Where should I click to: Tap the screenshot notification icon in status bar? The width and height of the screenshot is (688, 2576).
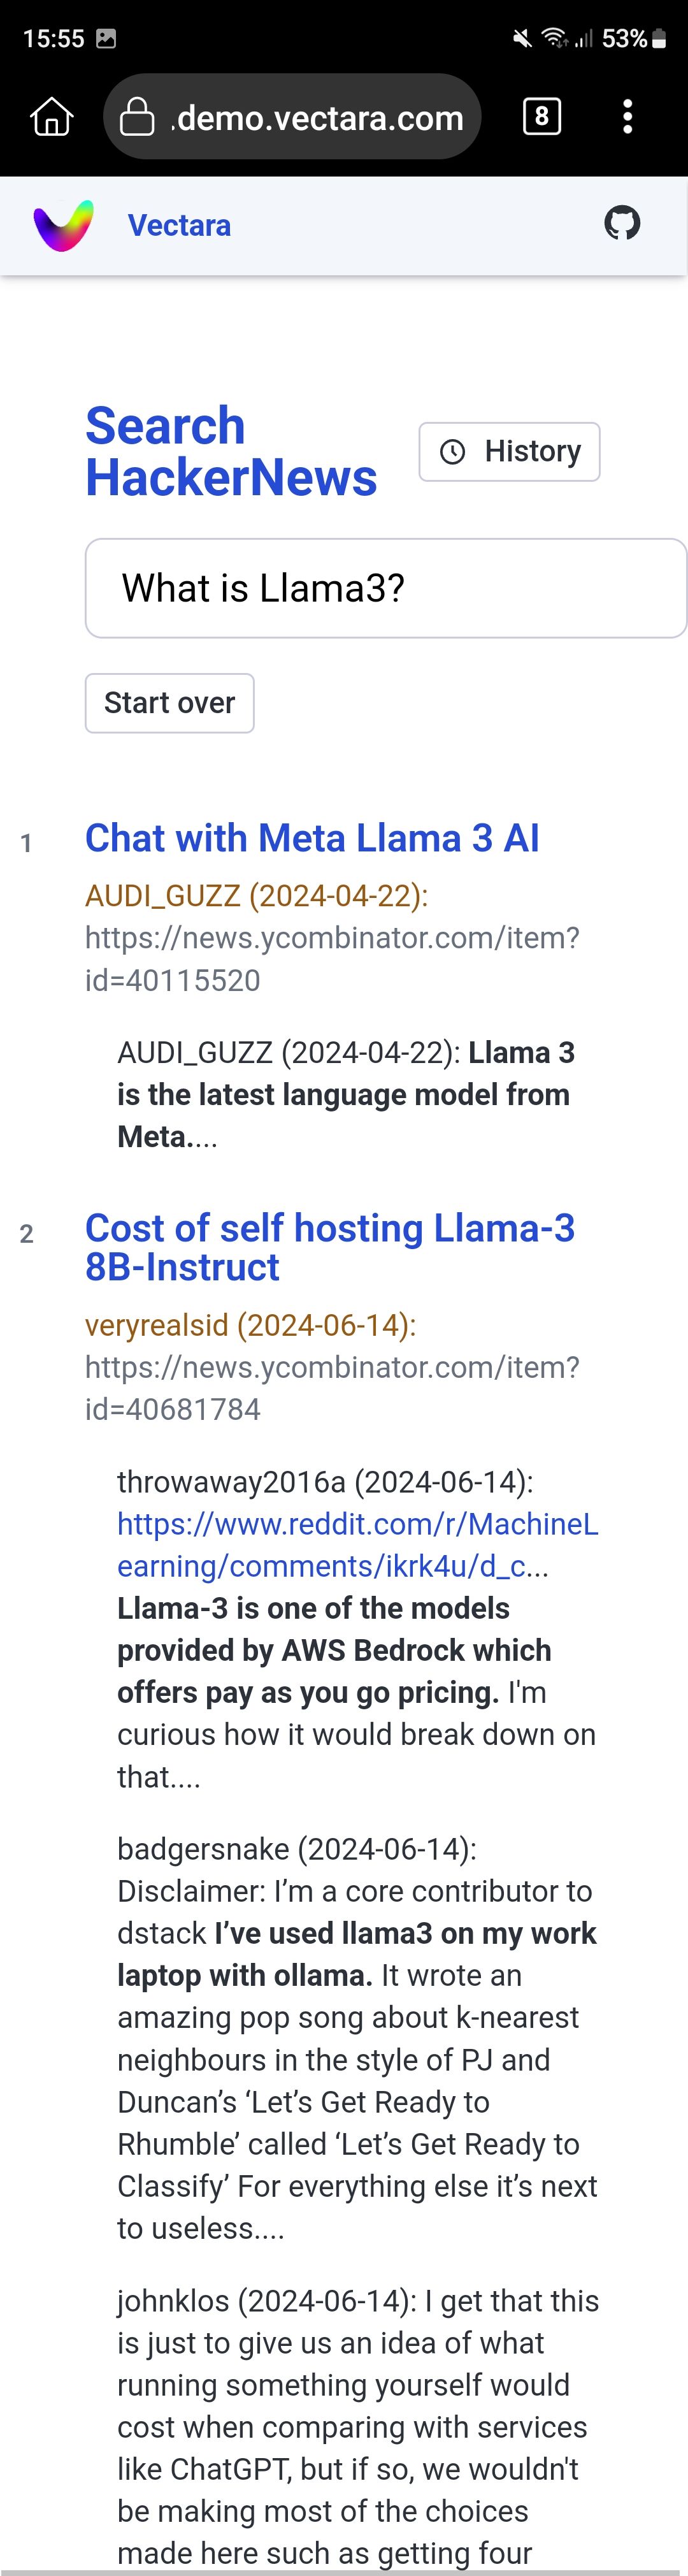point(106,38)
